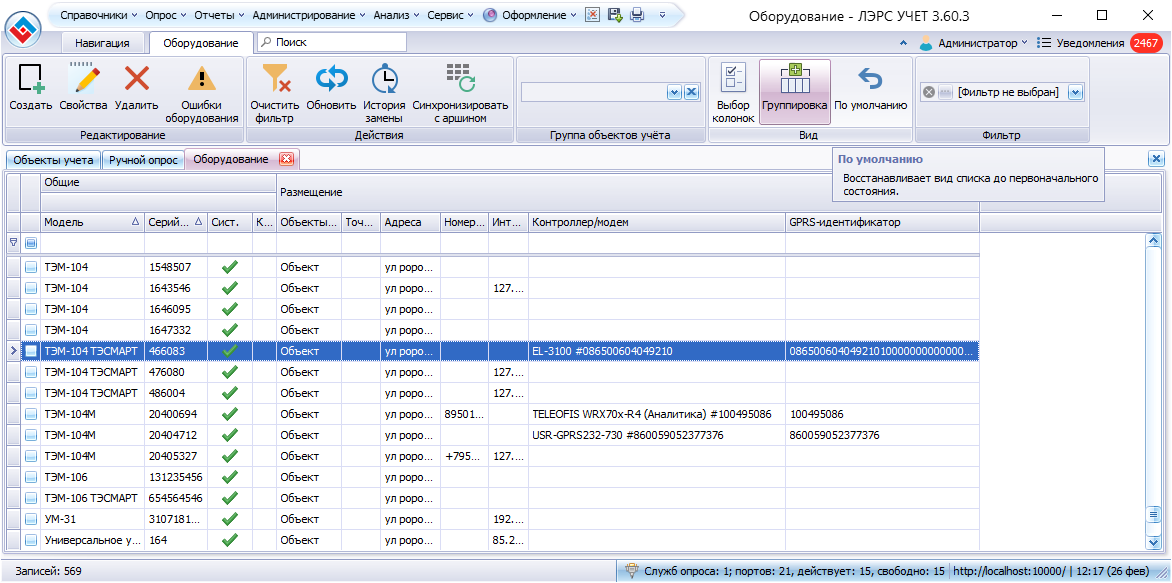The height and width of the screenshot is (583, 1172).
Task: Click the polling service icon in the status bar
Action: [632, 571]
